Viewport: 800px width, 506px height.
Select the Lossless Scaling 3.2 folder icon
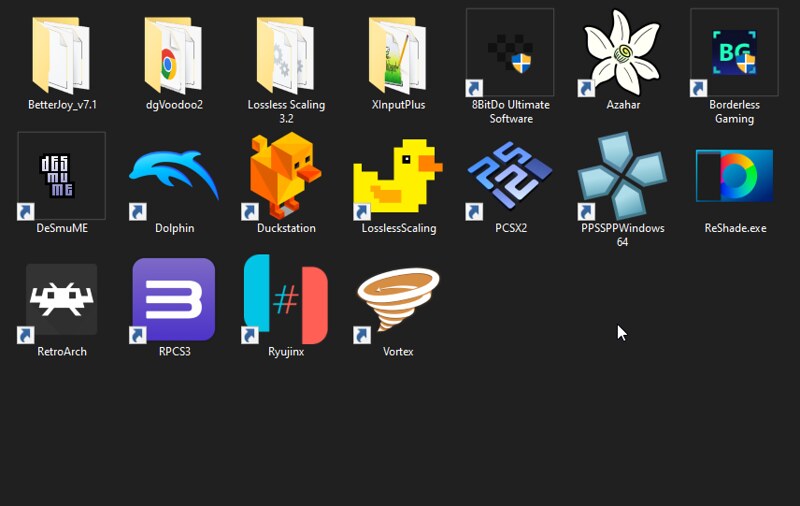(x=286, y=55)
